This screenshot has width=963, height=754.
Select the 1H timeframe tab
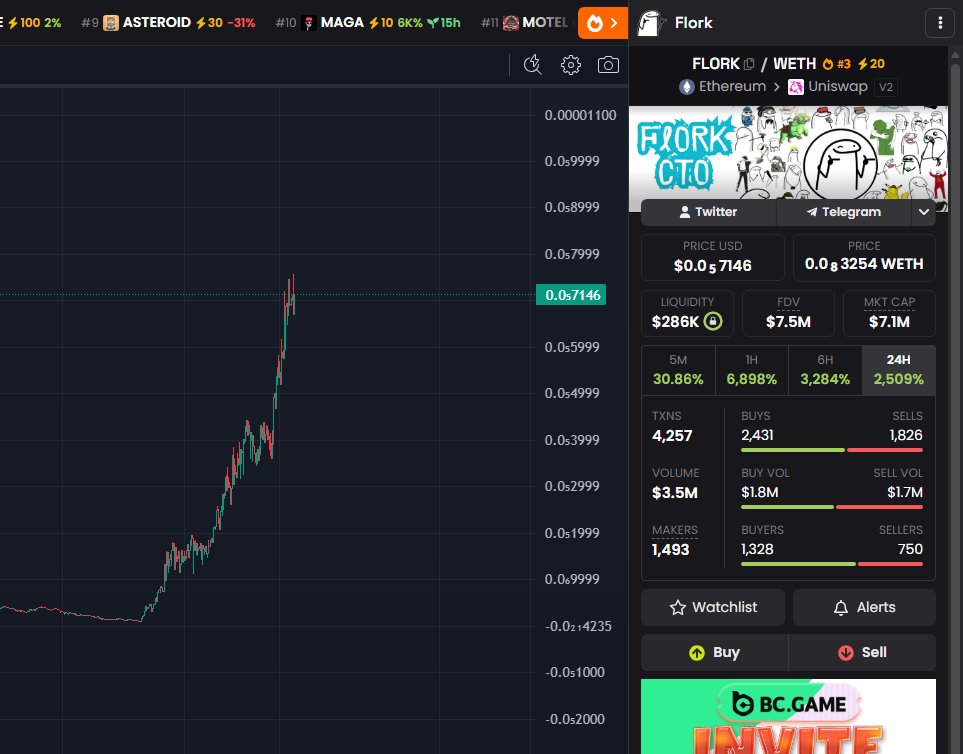click(752, 370)
